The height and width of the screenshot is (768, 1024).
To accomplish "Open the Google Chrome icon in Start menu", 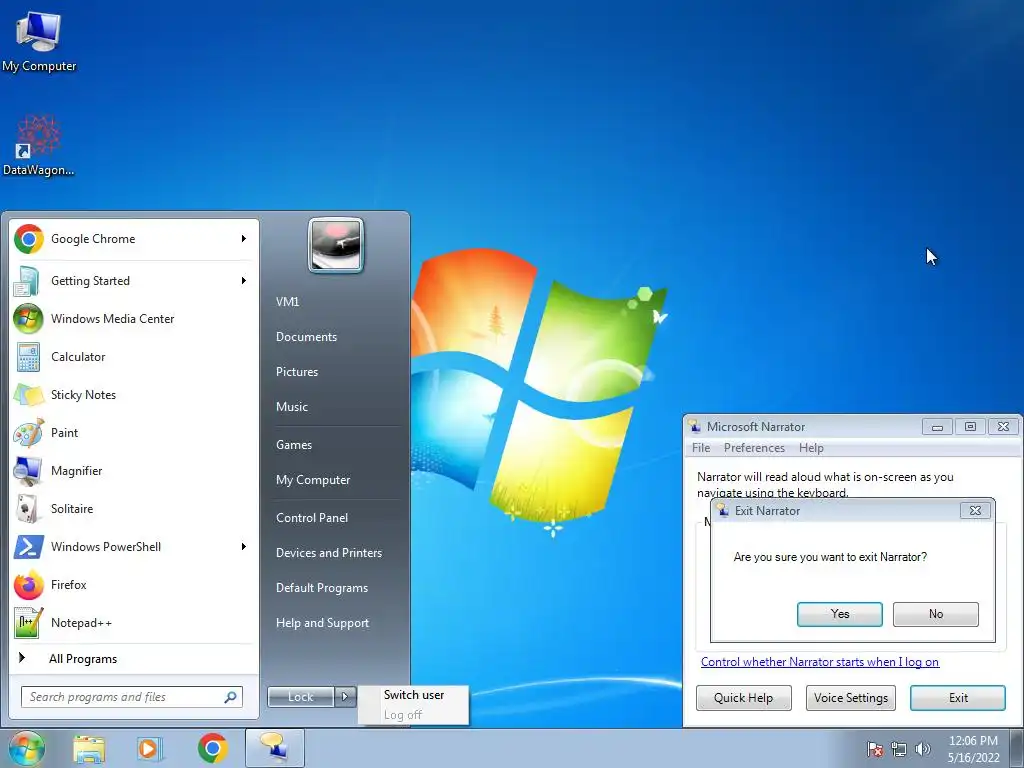I will coord(29,239).
